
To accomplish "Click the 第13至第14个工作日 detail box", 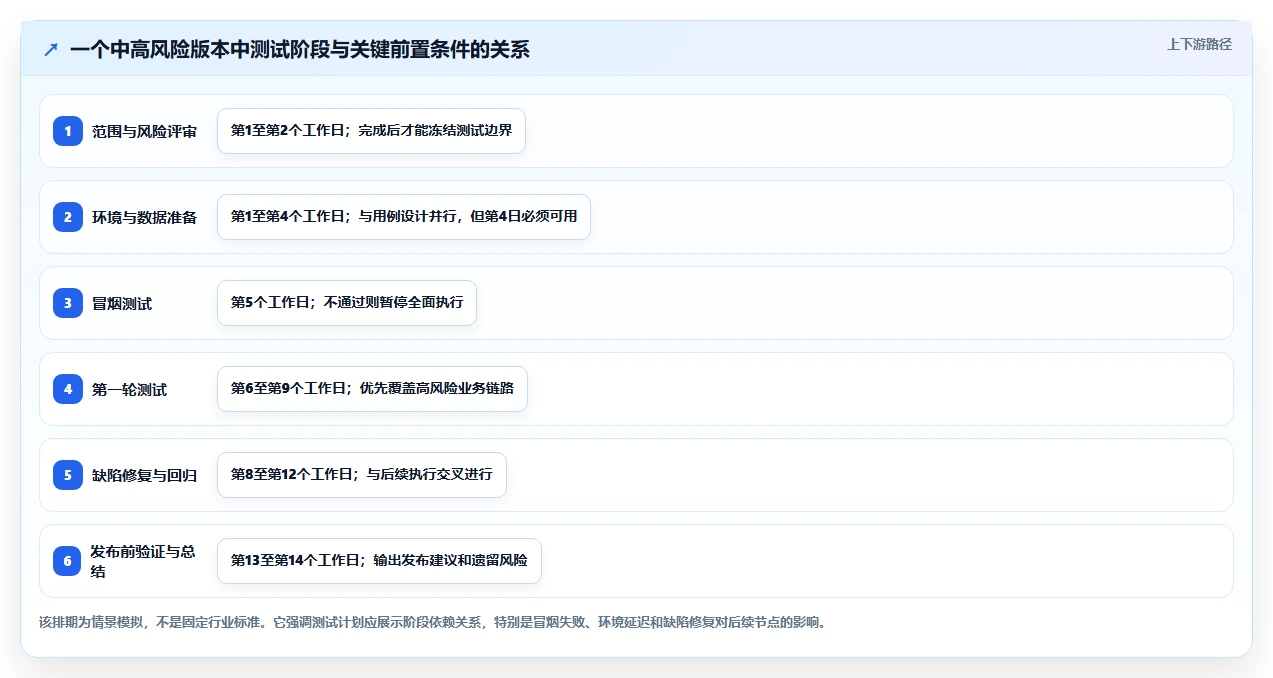I will [379, 561].
